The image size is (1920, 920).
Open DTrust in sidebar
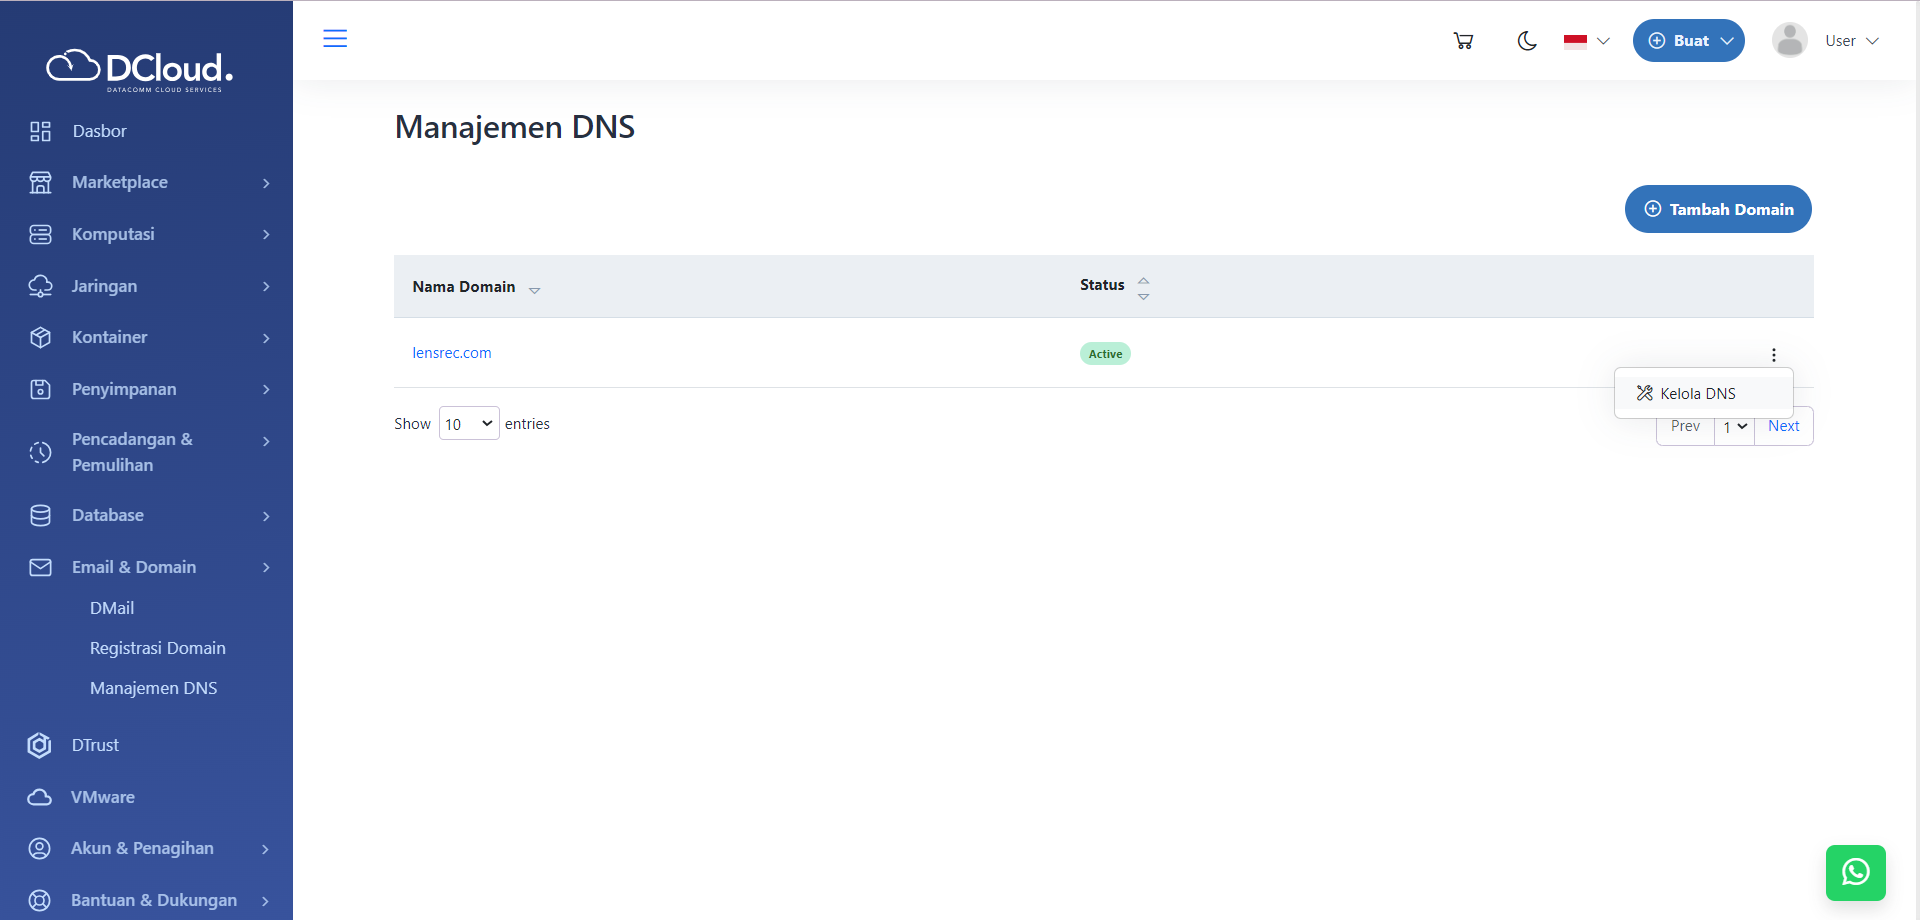95,745
